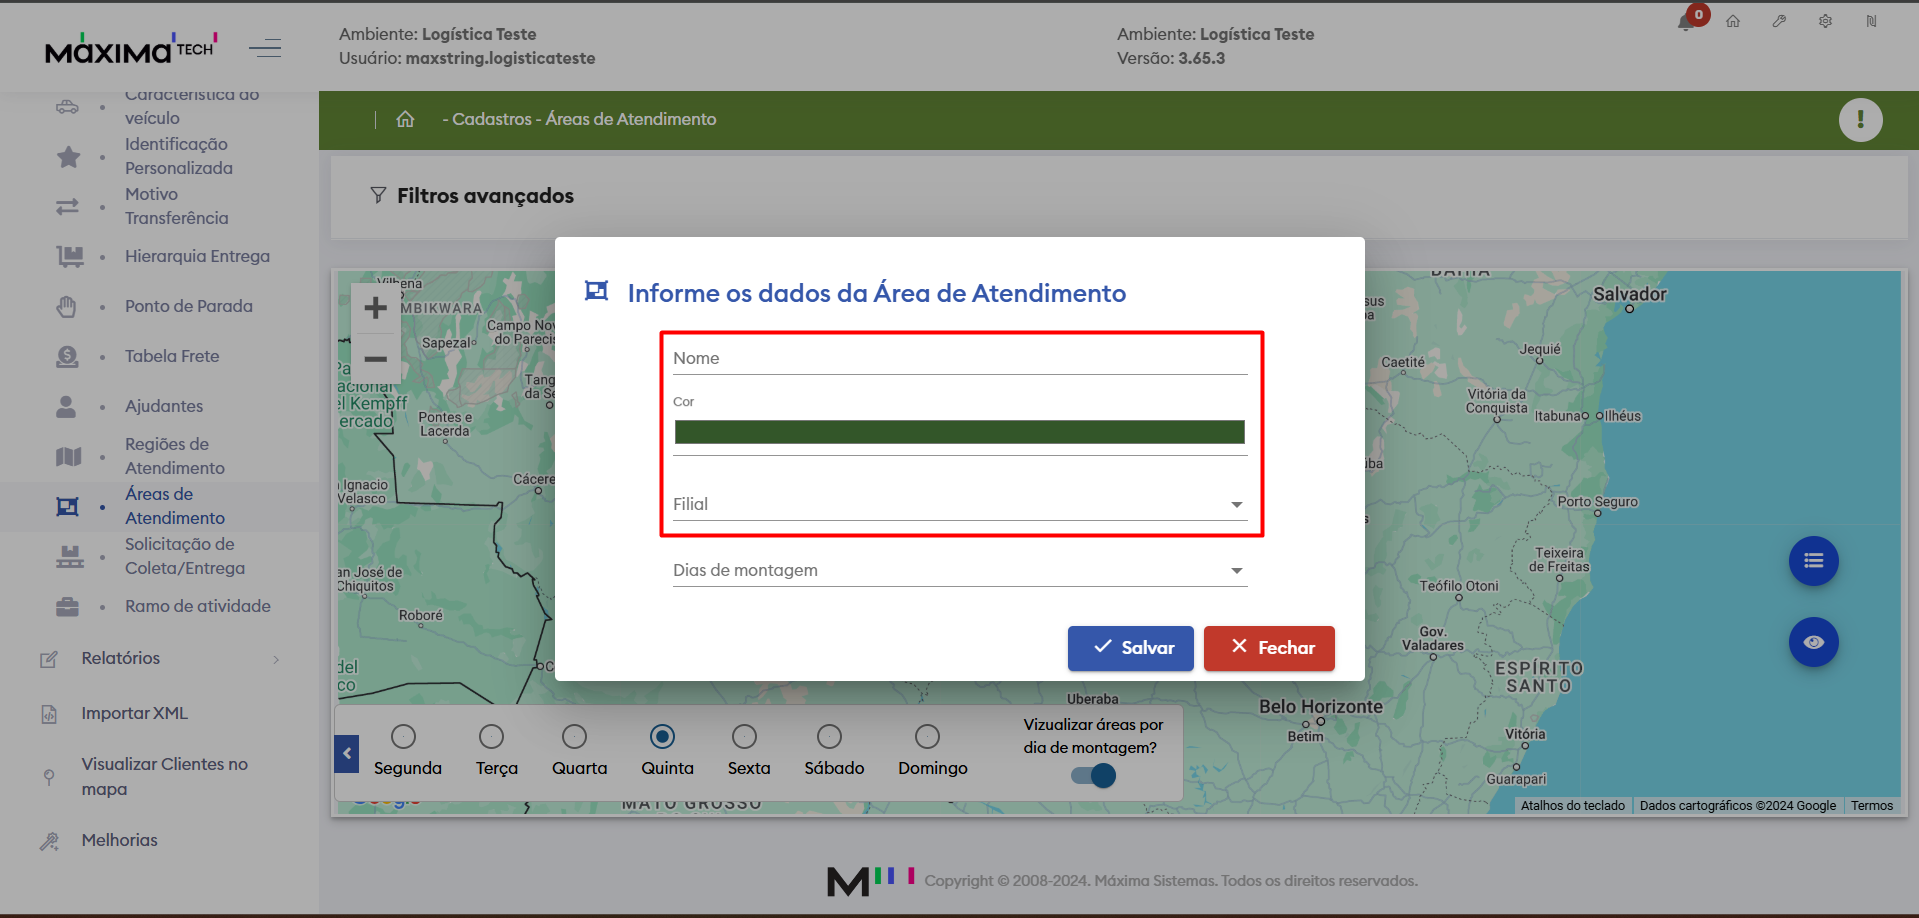Open Ponto de Parada in the sidebar
Image resolution: width=1919 pixels, height=918 pixels.
coord(189,306)
